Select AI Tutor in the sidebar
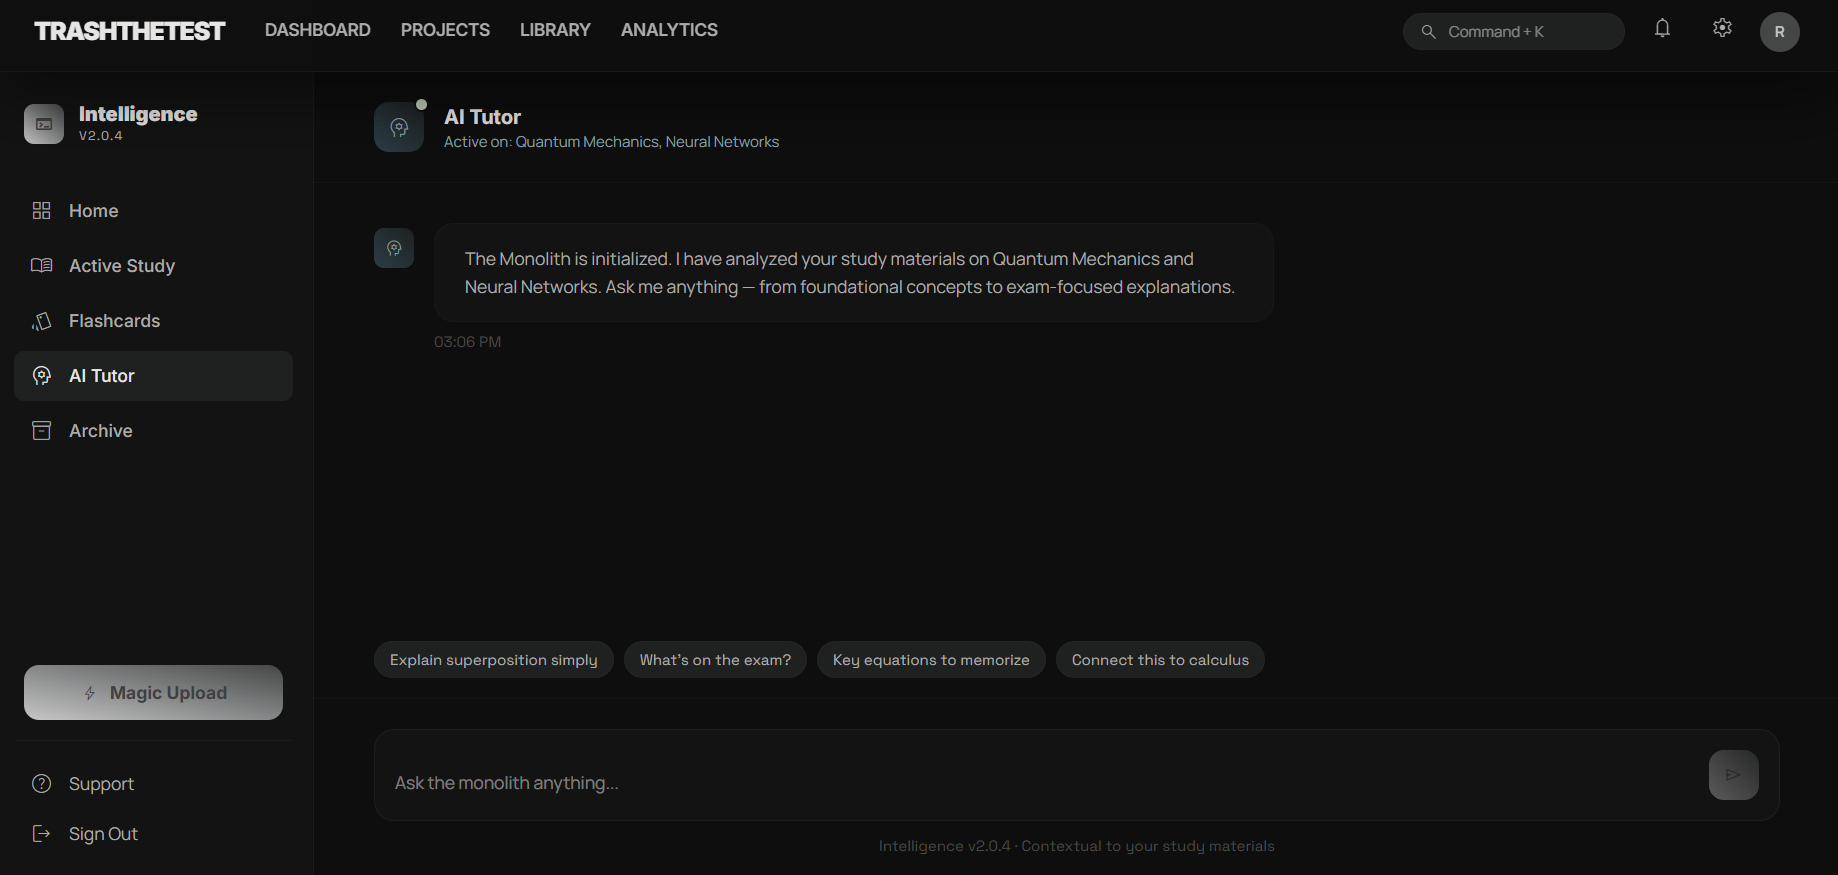The width and height of the screenshot is (1838, 875). [153, 376]
